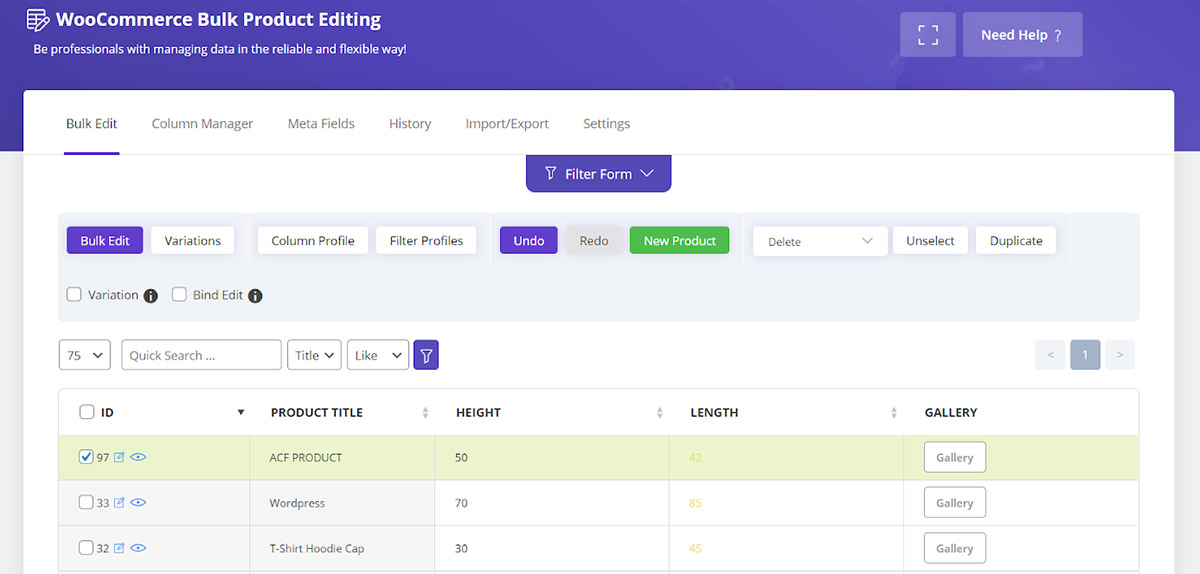Open edit icon for product ID 32

coord(119,548)
